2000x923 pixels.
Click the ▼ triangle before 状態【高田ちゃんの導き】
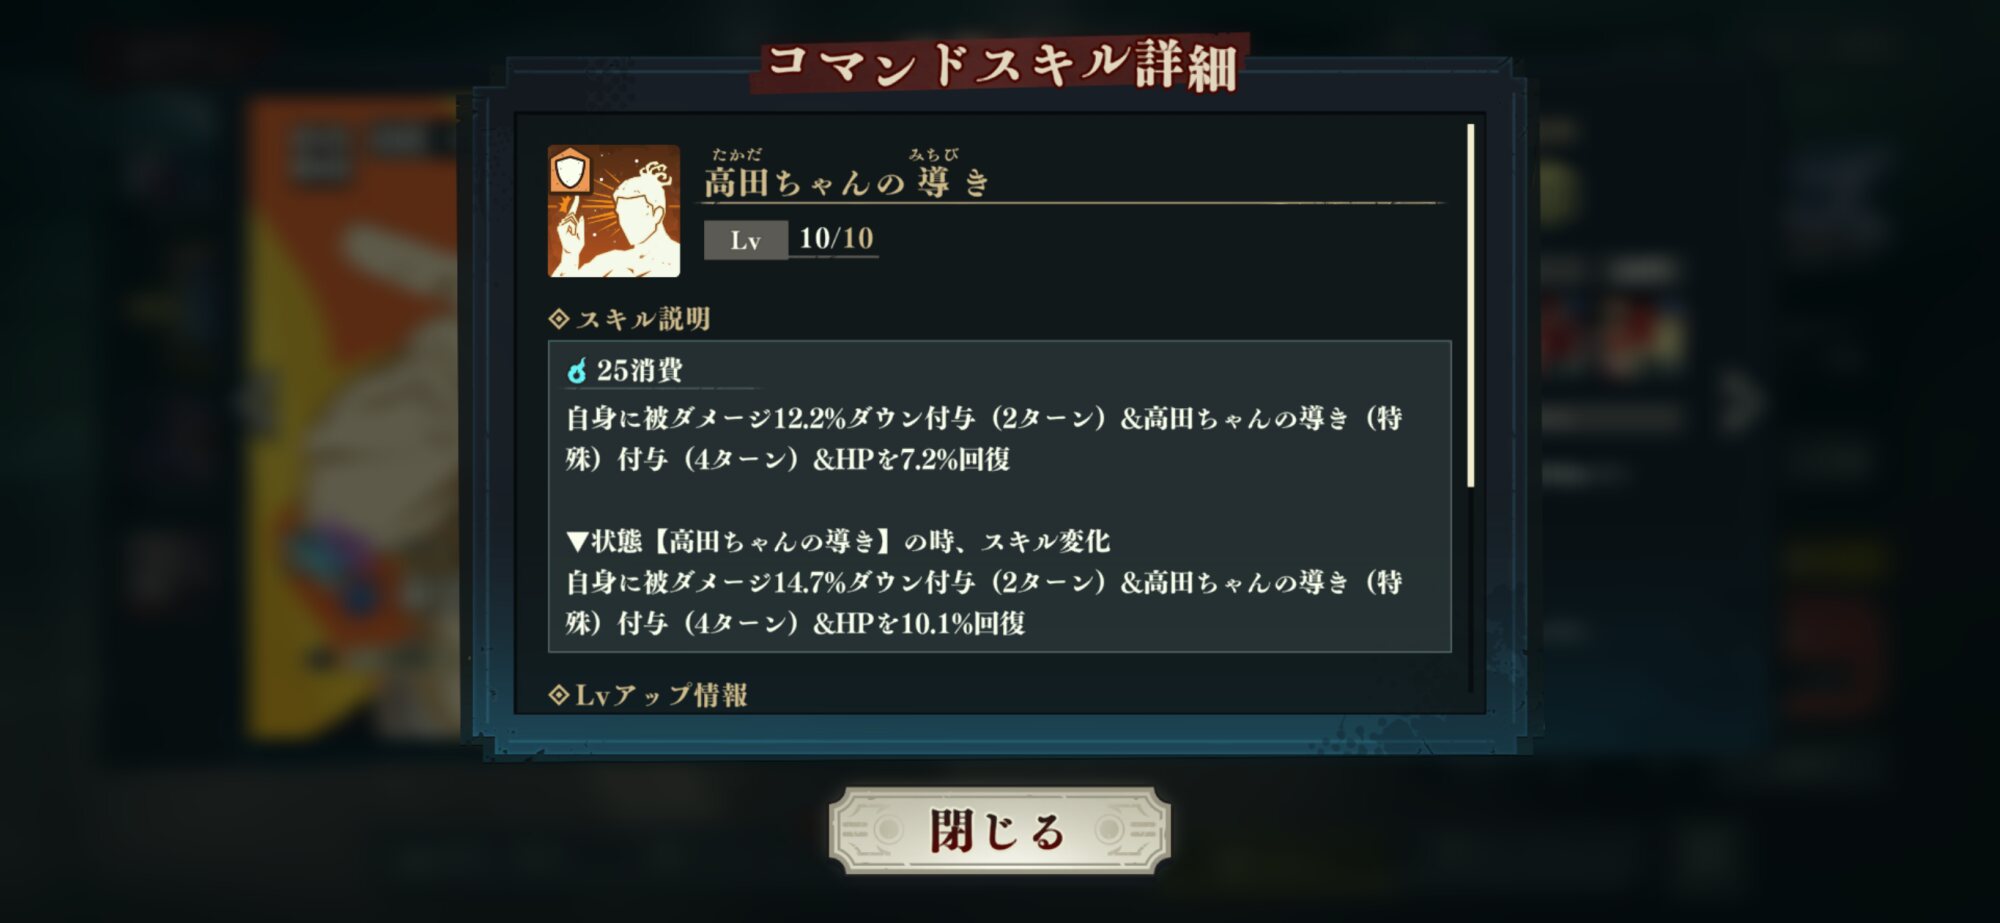click(577, 541)
